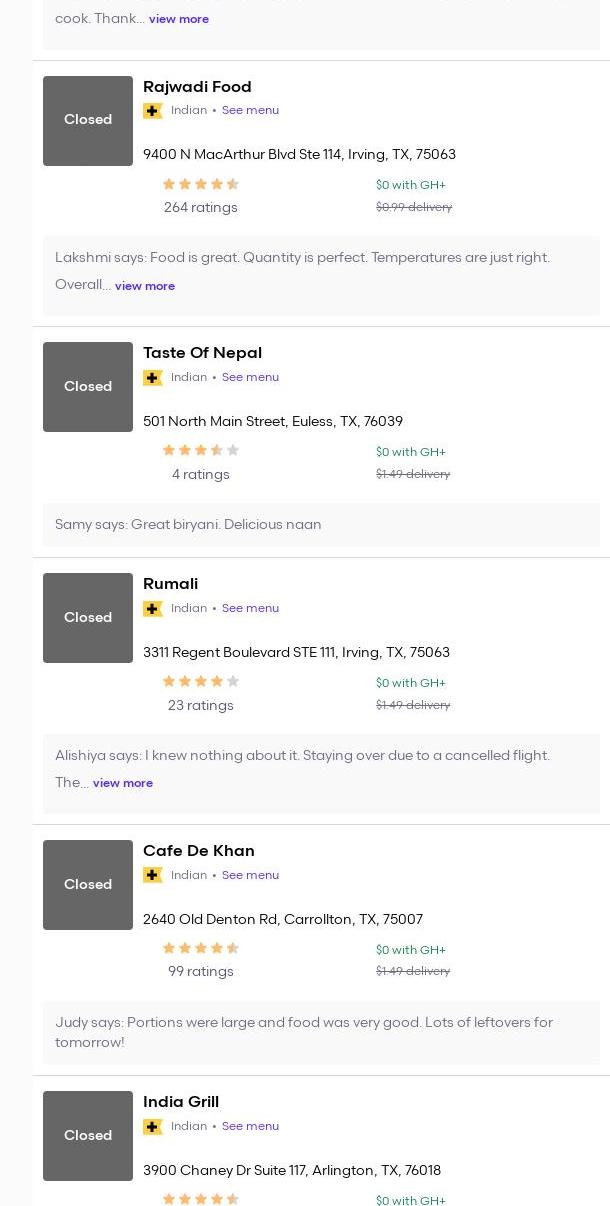Open See menu for Cafe De Khan

(250, 876)
